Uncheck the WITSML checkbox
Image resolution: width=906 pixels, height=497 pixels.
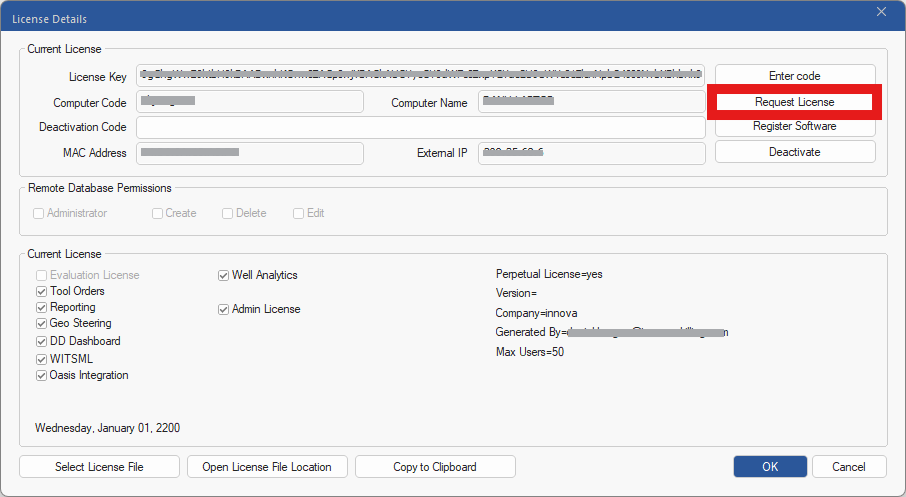pos(42,359)
